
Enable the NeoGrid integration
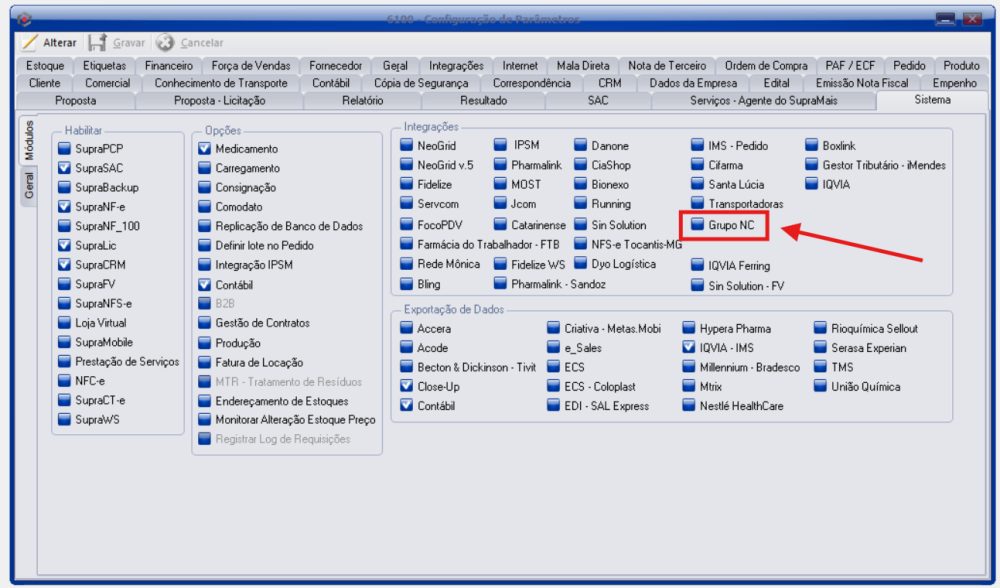click(x=407, y=146)
